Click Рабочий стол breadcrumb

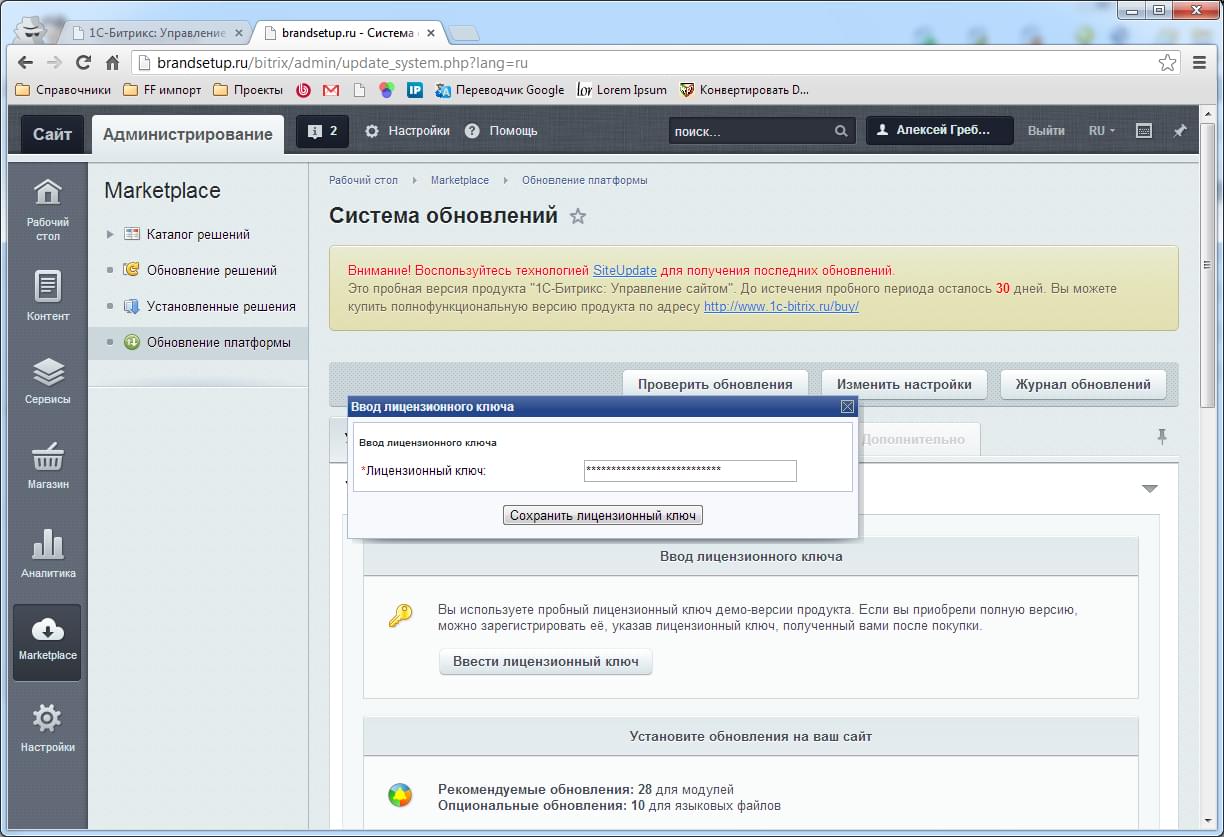[x=363, y=180]
